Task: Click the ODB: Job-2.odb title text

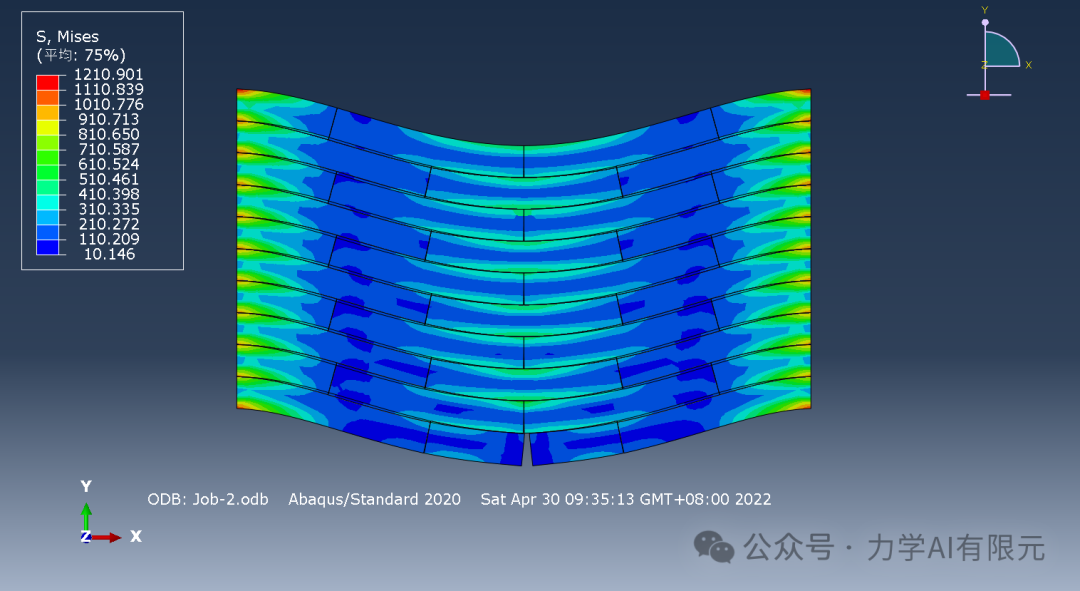Action: (208, 499)
